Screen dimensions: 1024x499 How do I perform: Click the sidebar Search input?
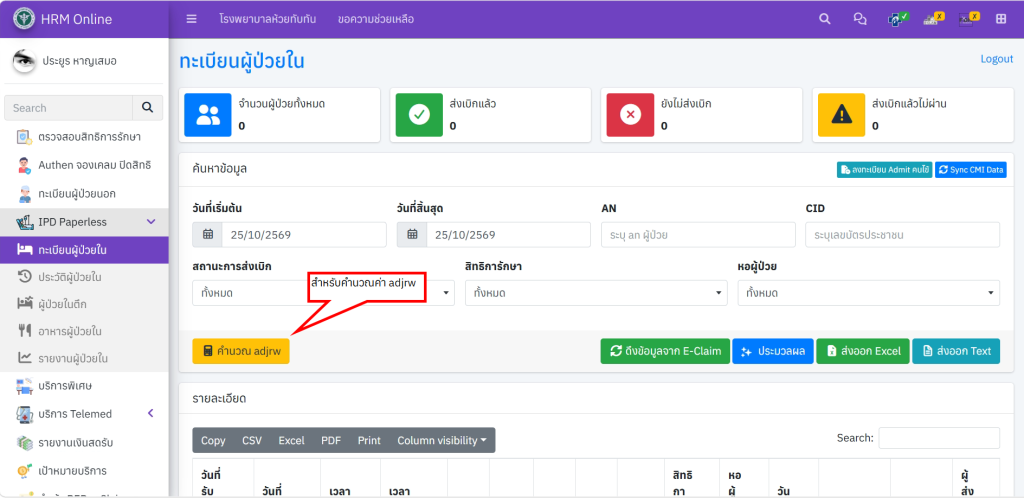coord(69,108)
